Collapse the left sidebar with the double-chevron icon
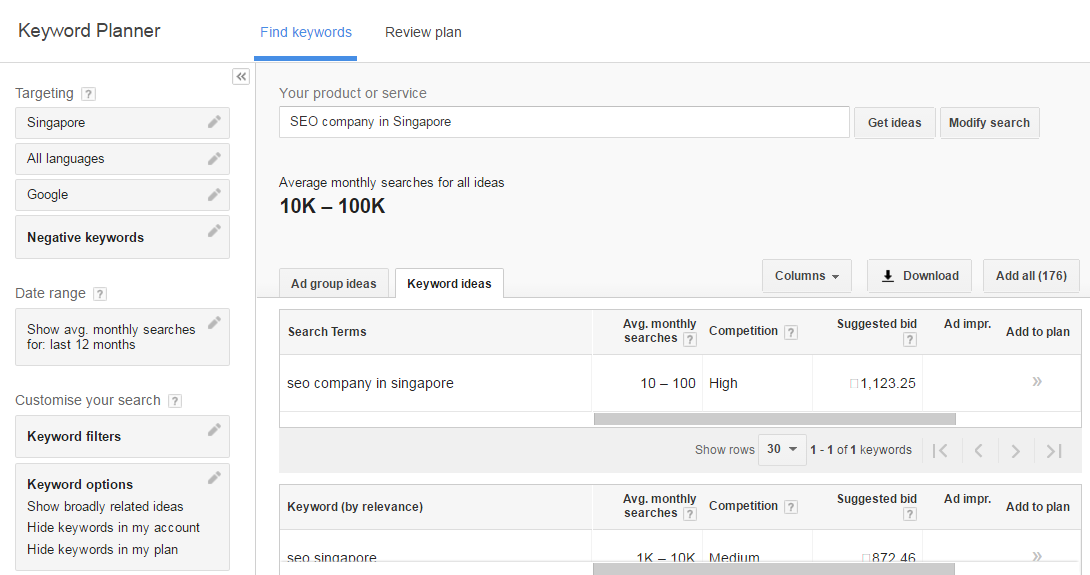This screenshot has width=1090, height=575. [241, 76]
